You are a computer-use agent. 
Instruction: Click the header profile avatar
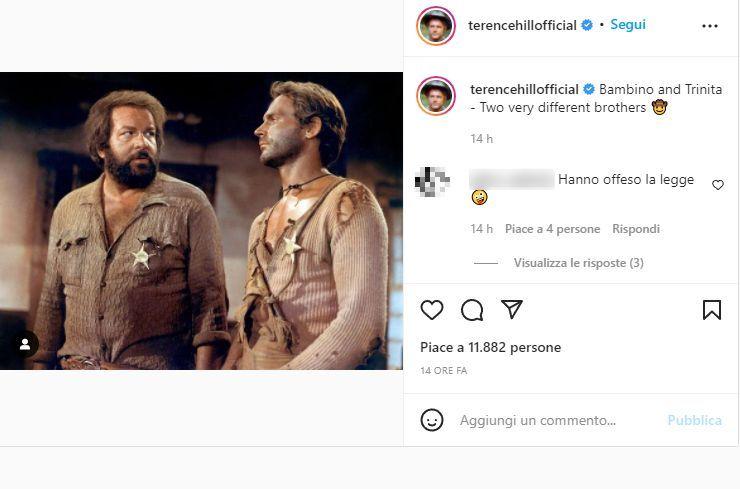pos(436,26)
